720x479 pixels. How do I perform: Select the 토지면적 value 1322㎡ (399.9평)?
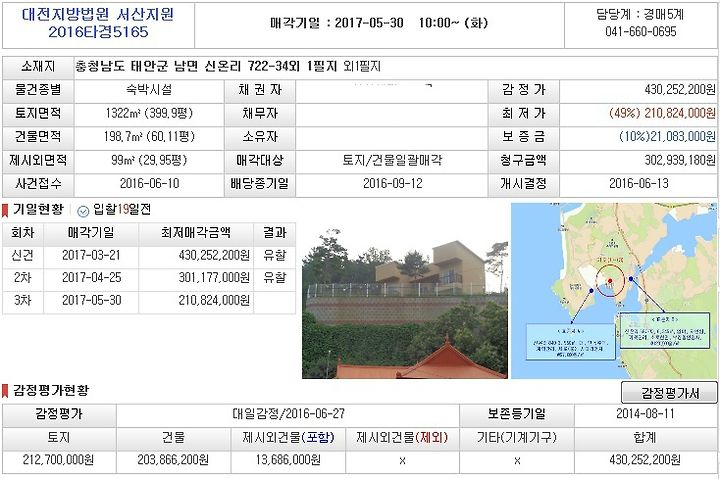pyautogui.click(x=149, y=113)
